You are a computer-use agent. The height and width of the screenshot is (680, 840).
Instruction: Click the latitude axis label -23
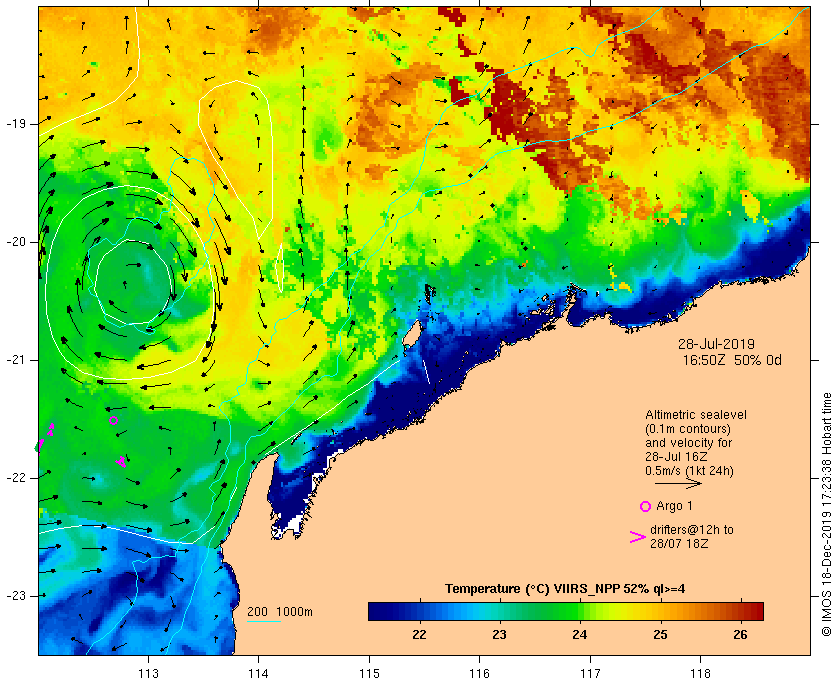point(15,595)
